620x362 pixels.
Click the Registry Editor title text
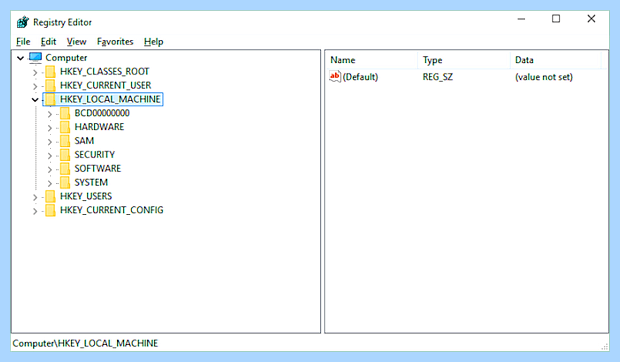62,22
